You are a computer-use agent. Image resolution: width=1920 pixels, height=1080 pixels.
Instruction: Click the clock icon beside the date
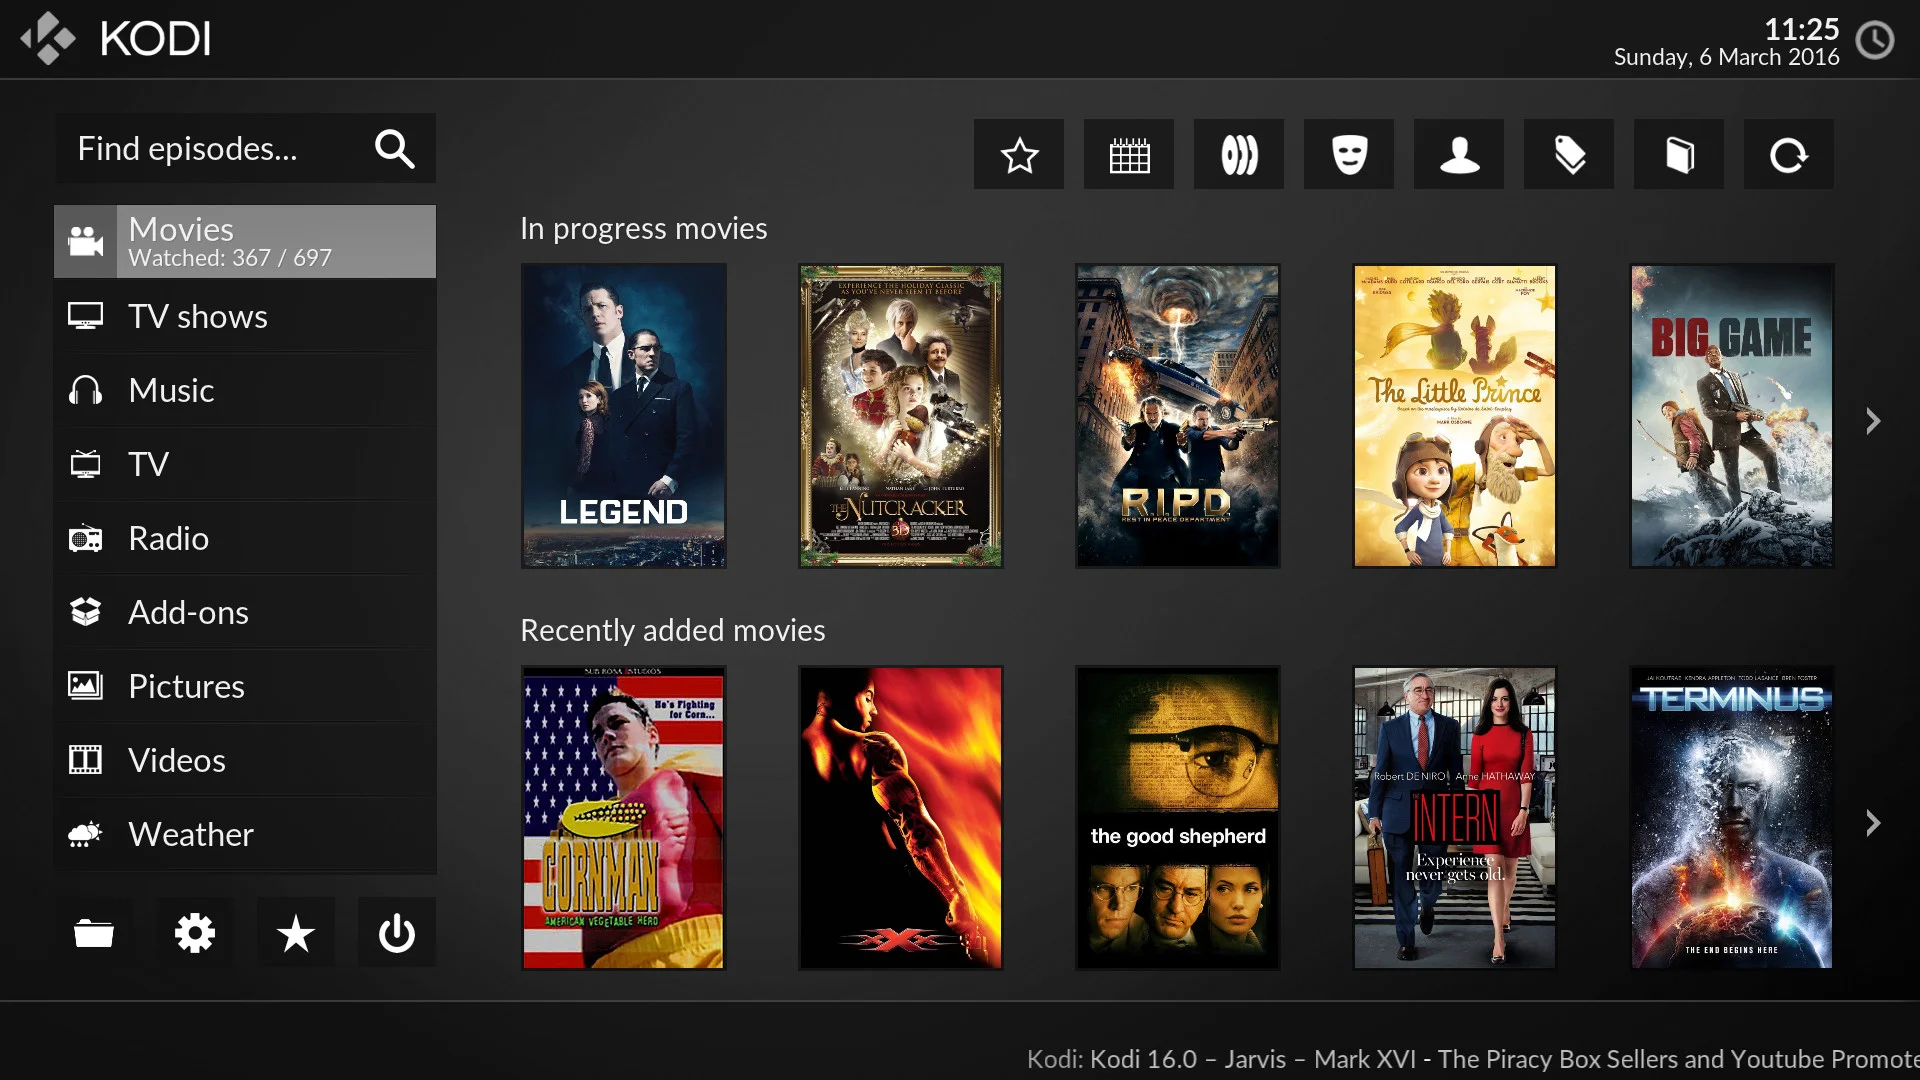coord(1875,41)
